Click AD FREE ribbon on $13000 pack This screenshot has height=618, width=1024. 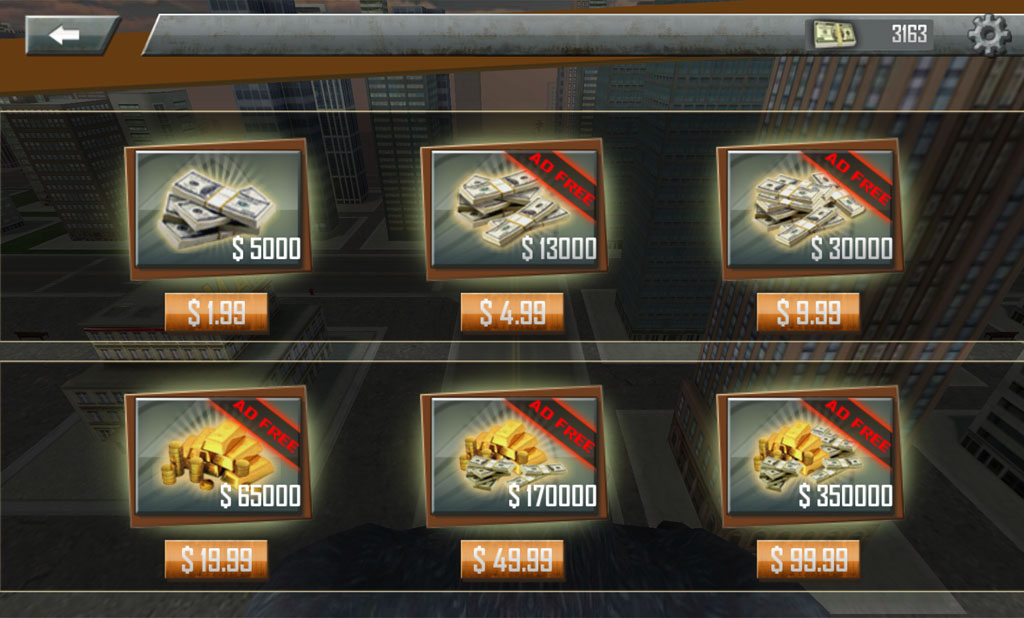[560, 181]
